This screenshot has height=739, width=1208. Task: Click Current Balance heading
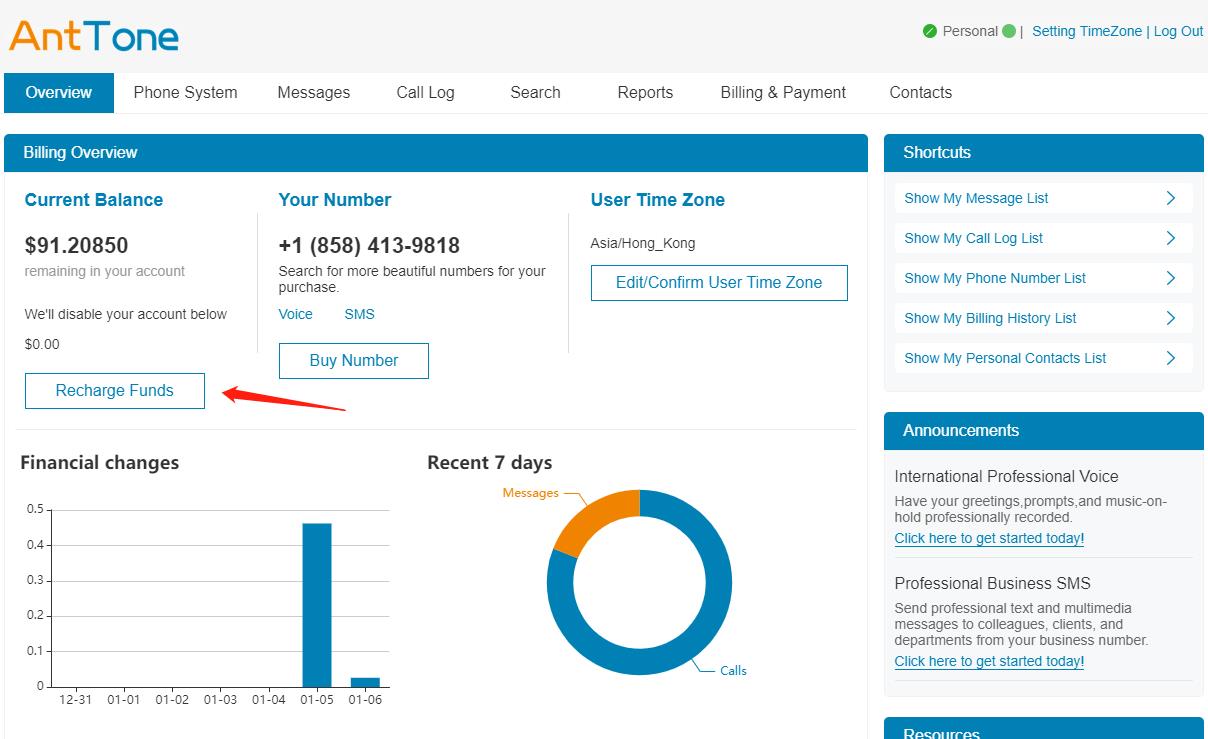click(x=94, y=200)
